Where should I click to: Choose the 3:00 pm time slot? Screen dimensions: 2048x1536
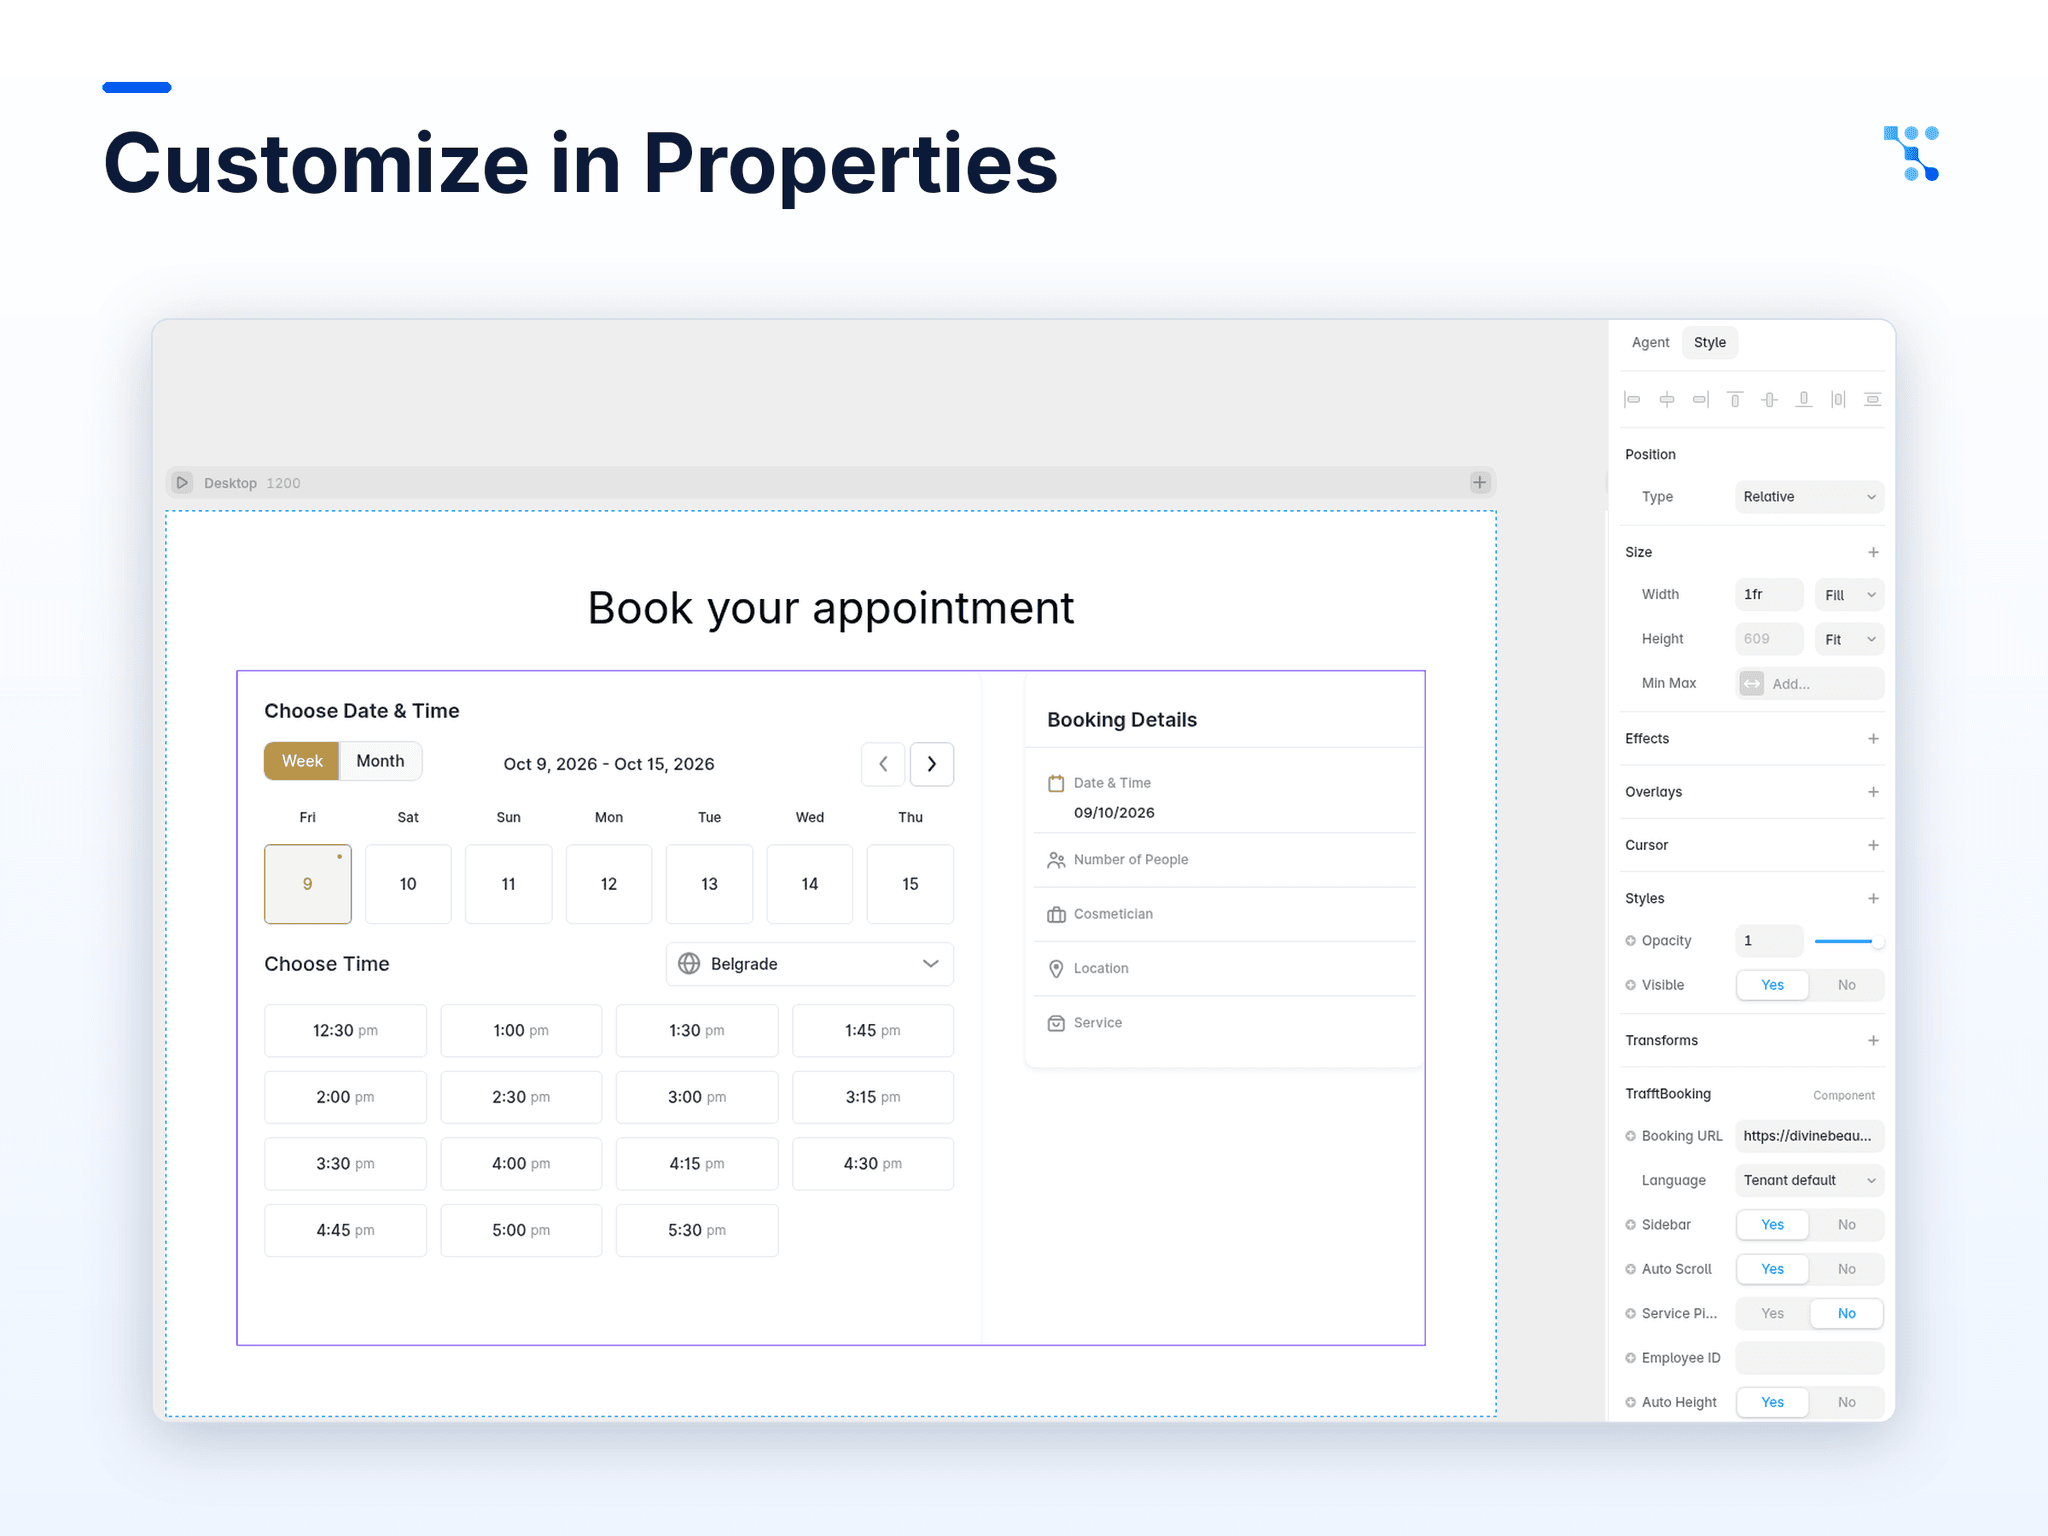pyautogui.click(x=697, y=1097)
